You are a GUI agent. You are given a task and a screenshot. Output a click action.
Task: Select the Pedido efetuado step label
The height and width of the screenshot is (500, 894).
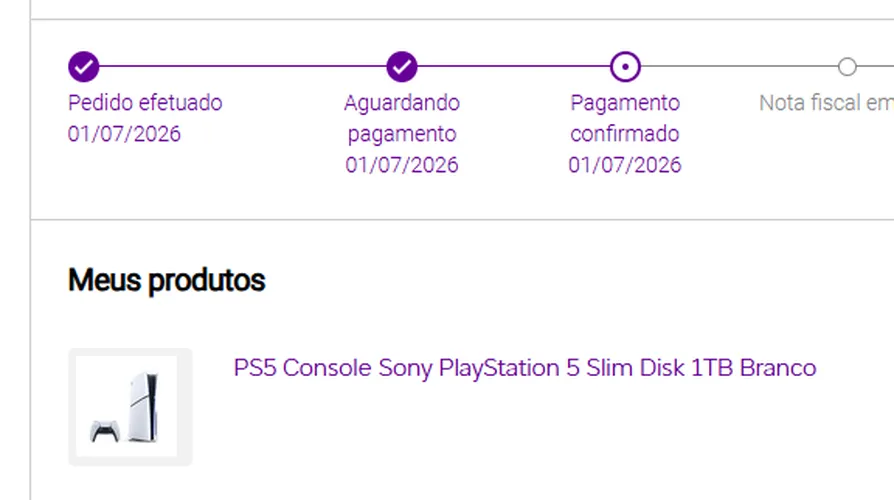coord(145,103)
